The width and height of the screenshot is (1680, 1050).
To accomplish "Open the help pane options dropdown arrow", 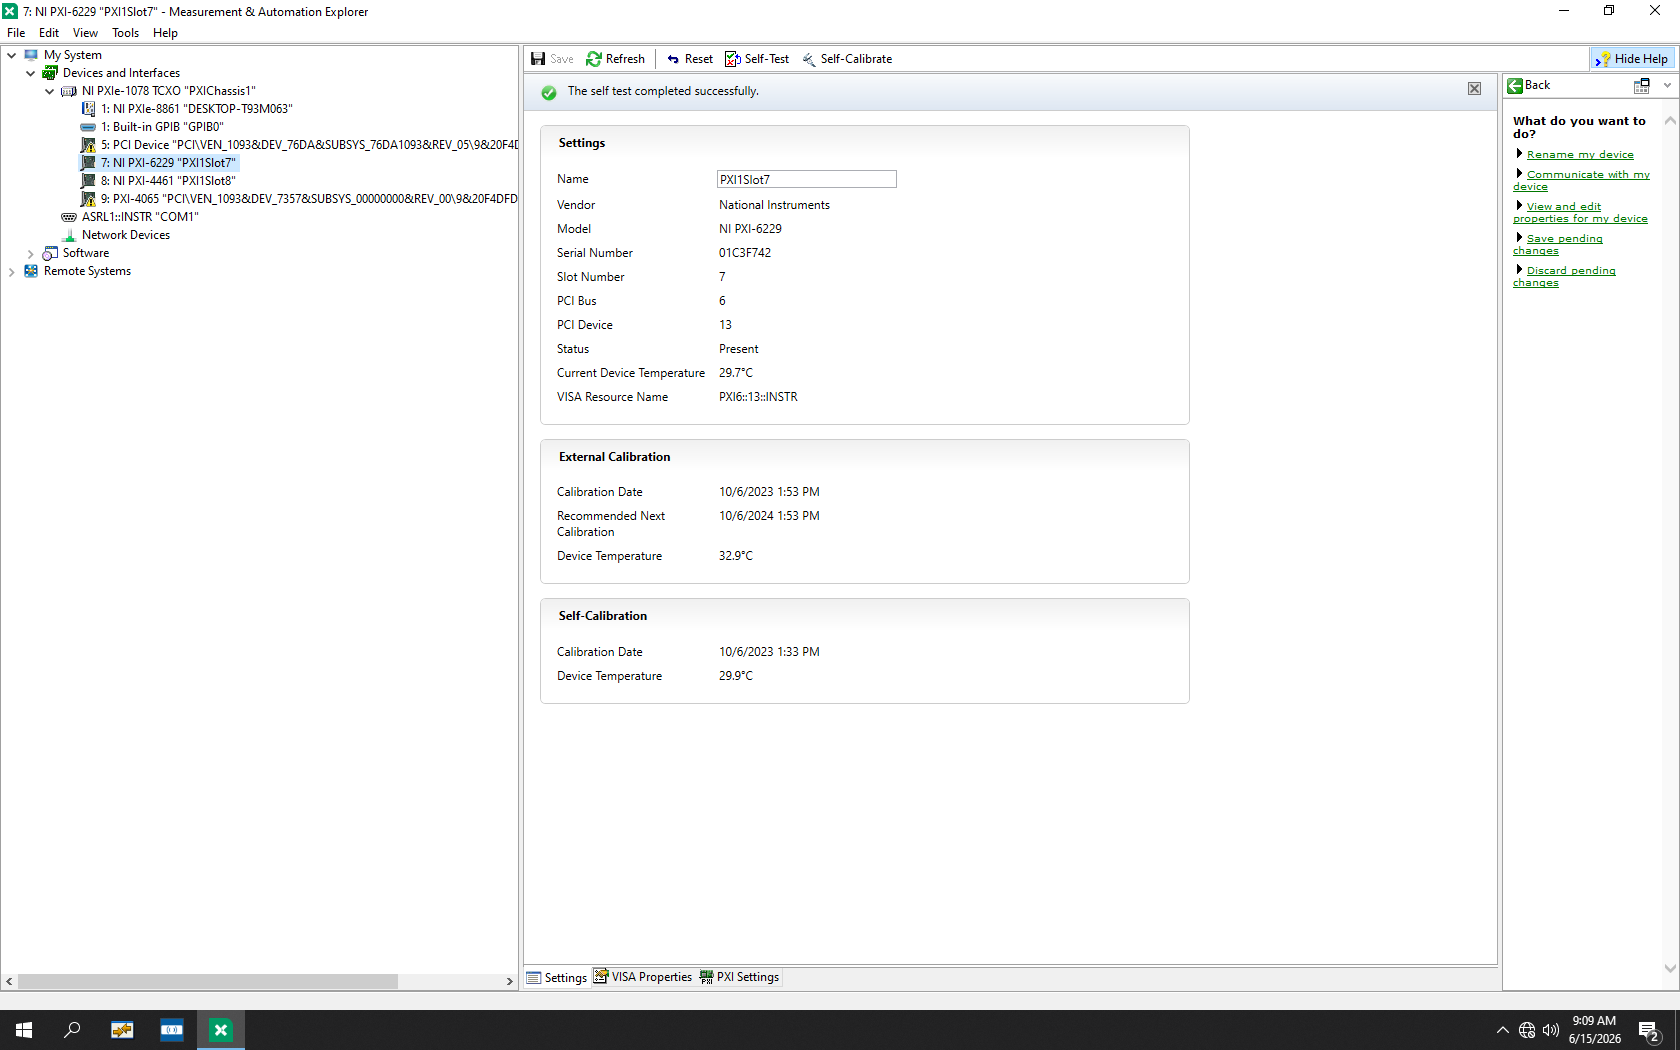I will point(1667,86).
